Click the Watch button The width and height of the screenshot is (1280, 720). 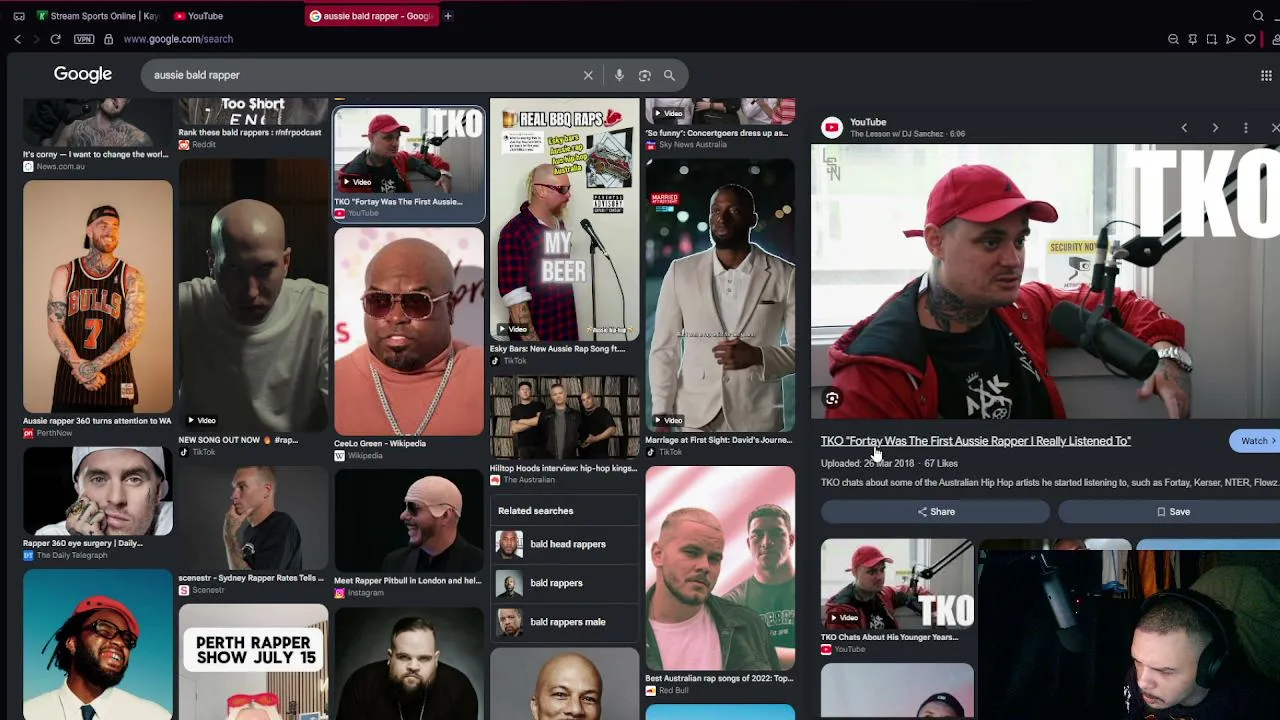(1254, 441)
